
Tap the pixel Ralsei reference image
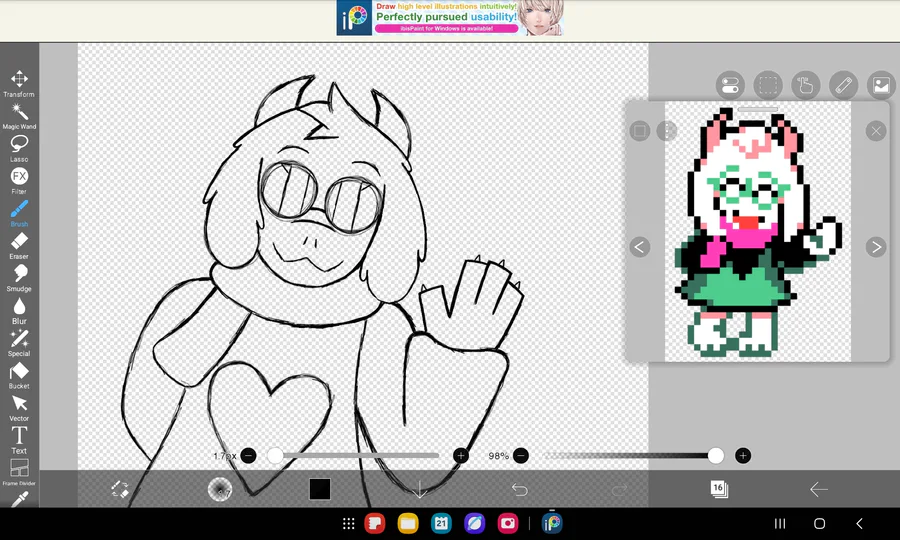click(x=758, y=232)
